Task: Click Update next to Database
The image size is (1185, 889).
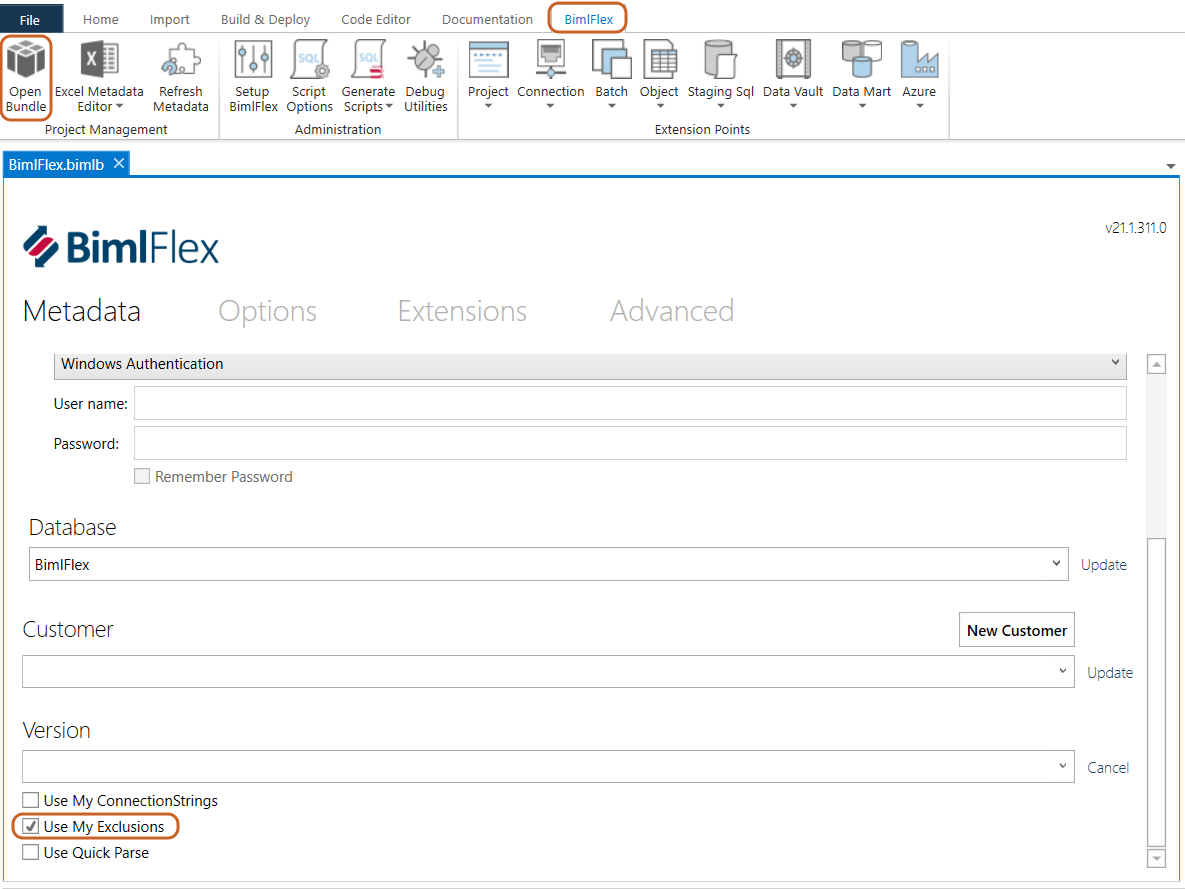Action: click(1103, 565)
